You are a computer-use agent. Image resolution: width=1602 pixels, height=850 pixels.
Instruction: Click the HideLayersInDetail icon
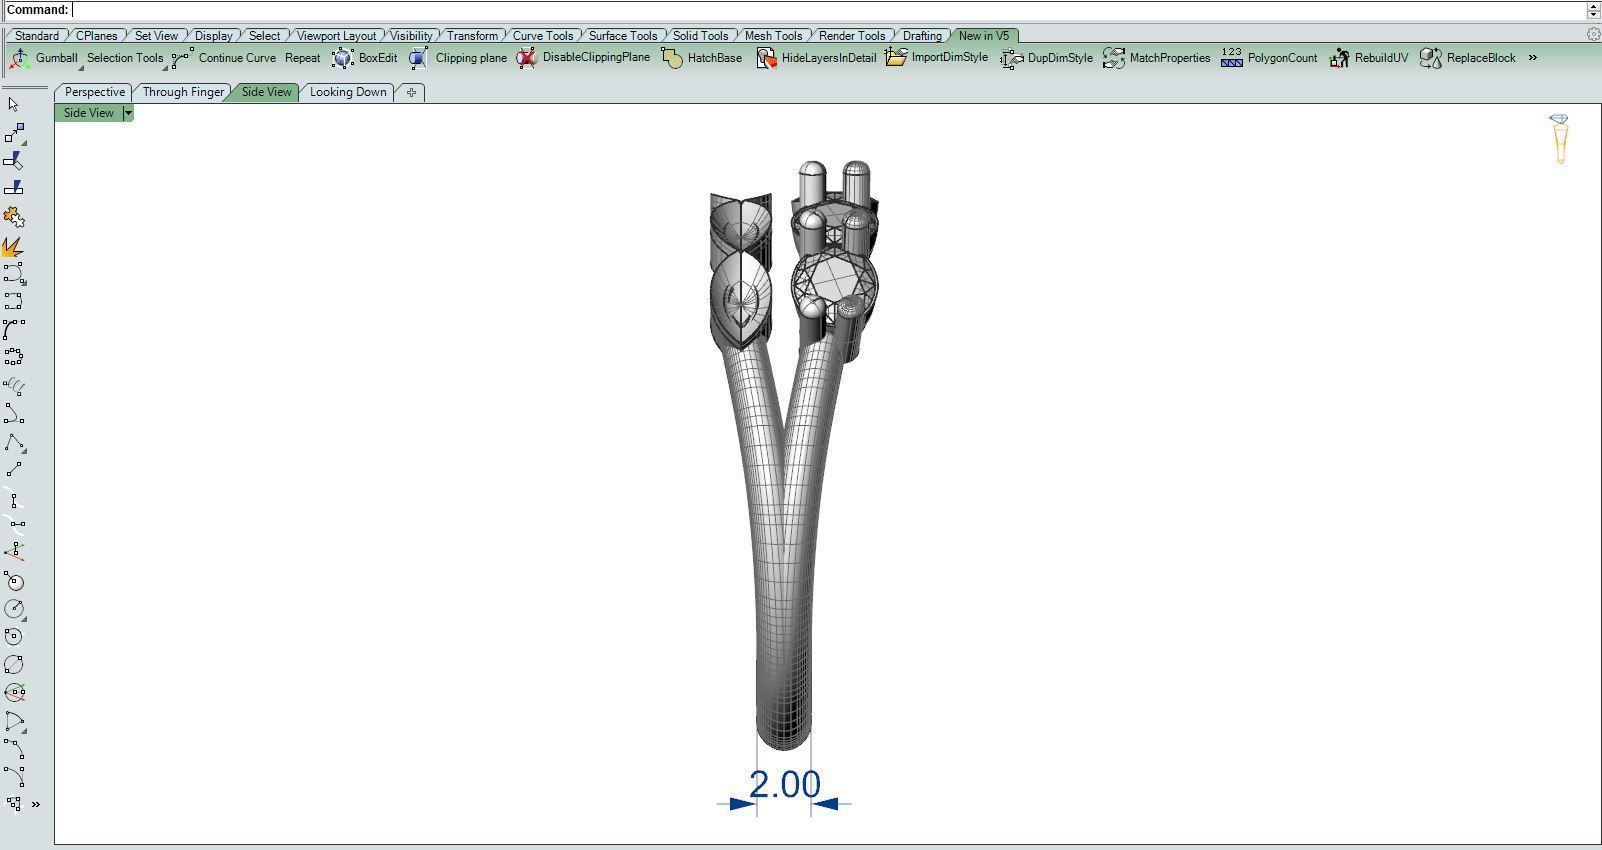coord(765,58)
